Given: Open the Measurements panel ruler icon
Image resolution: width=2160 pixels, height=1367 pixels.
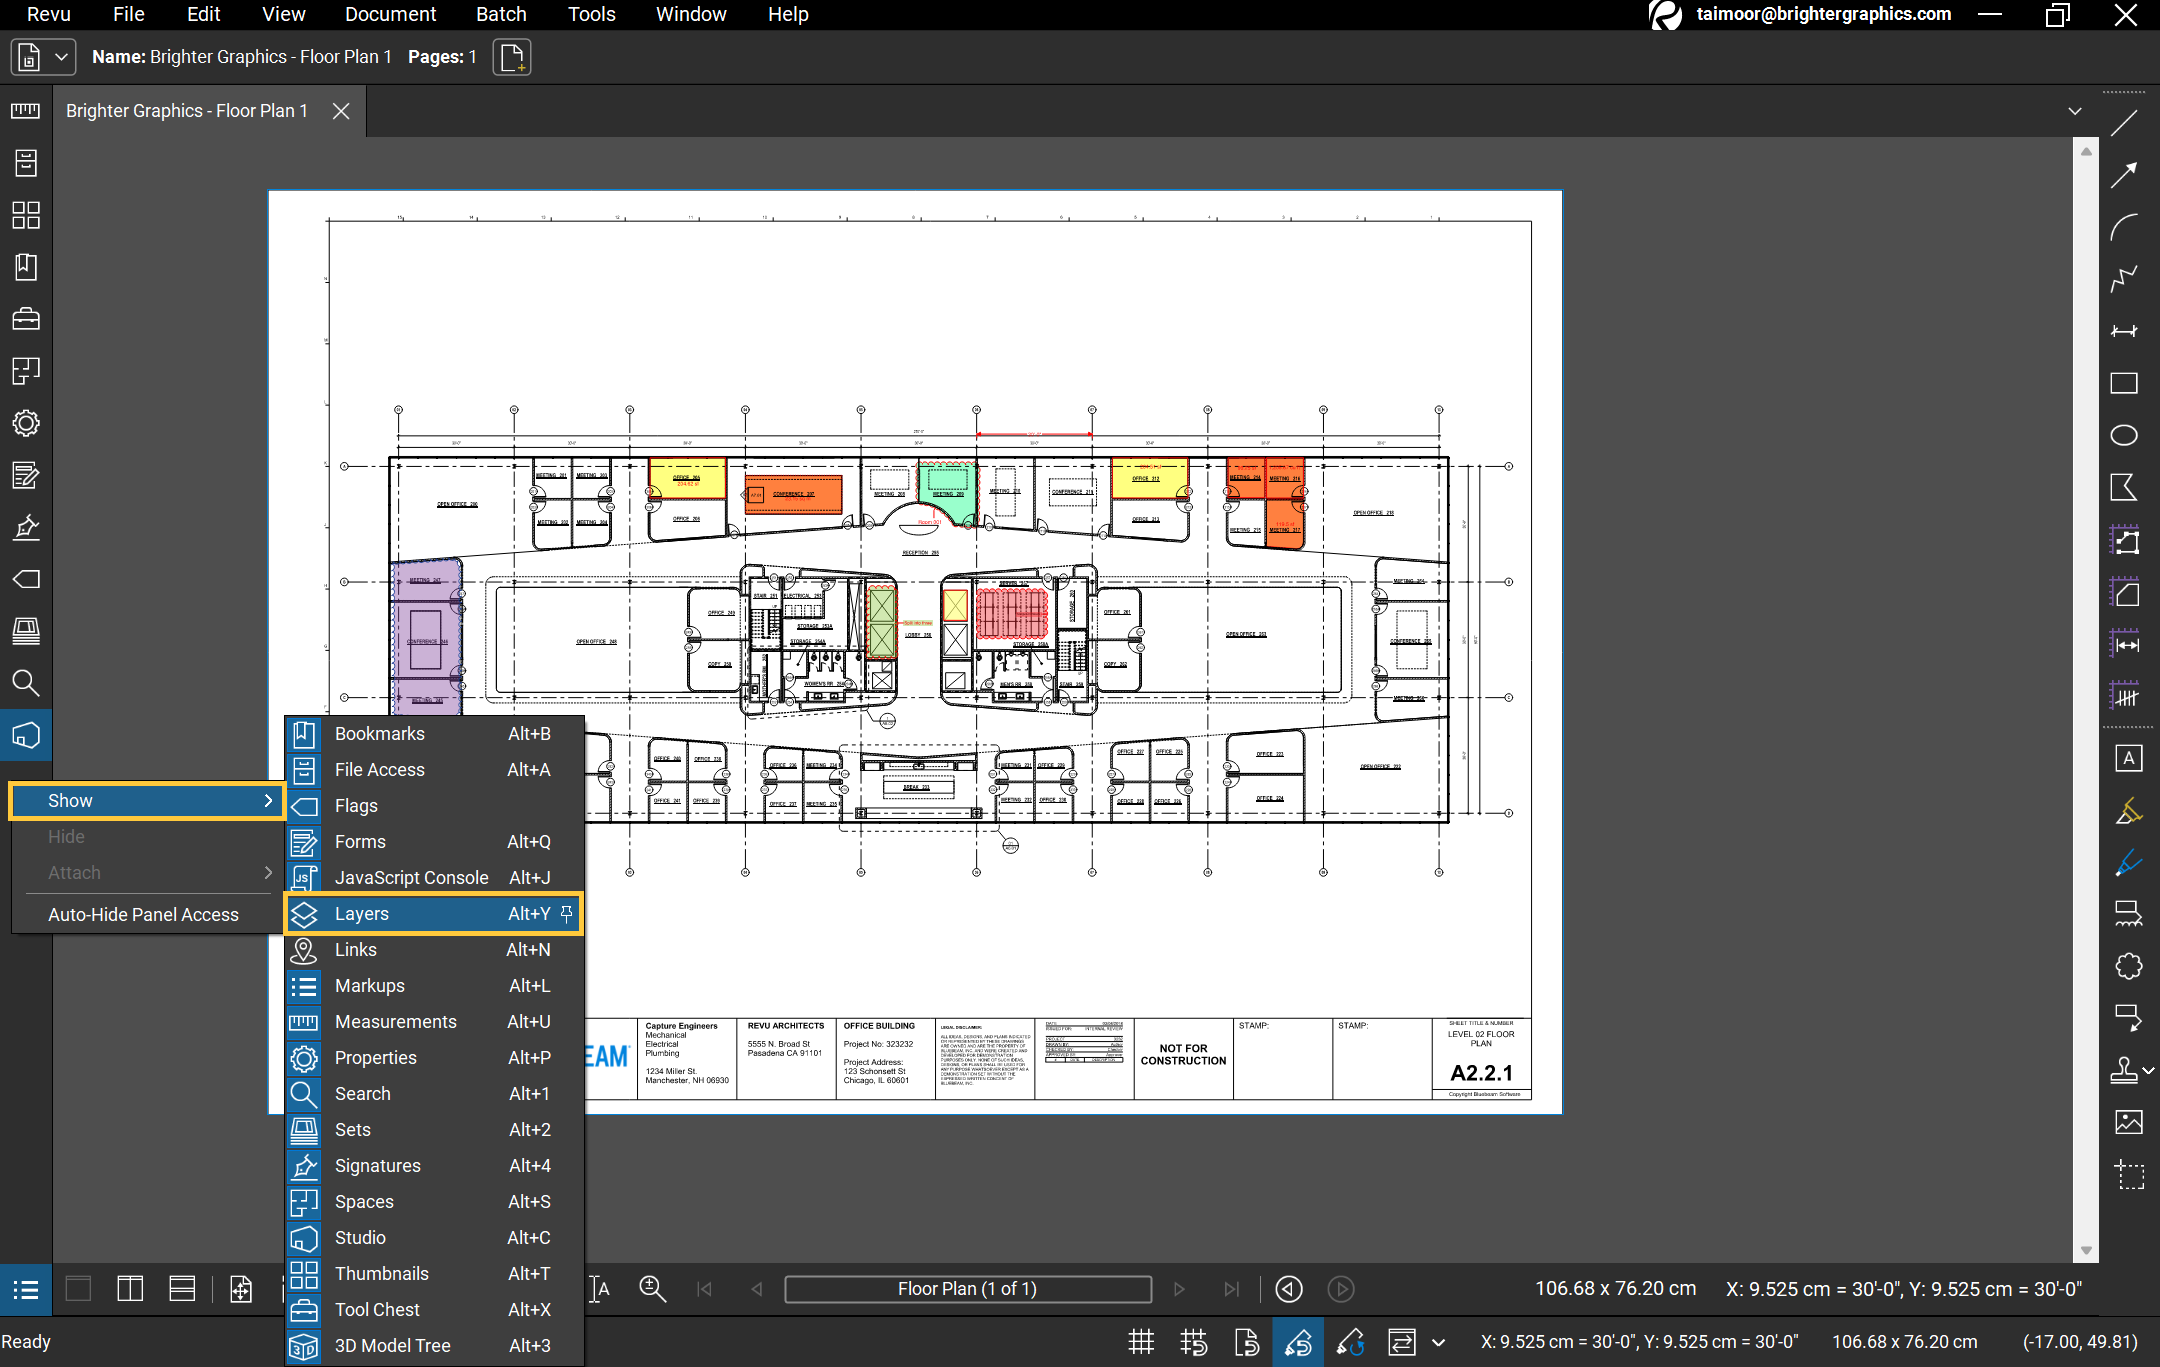Looking at the screenshot, I should point(26,111).
